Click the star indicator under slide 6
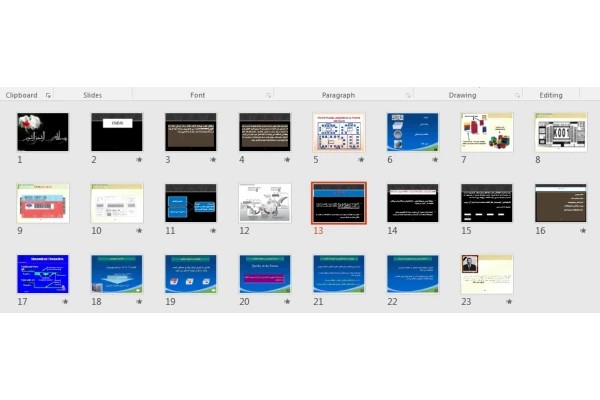 (x=435, y=160)
